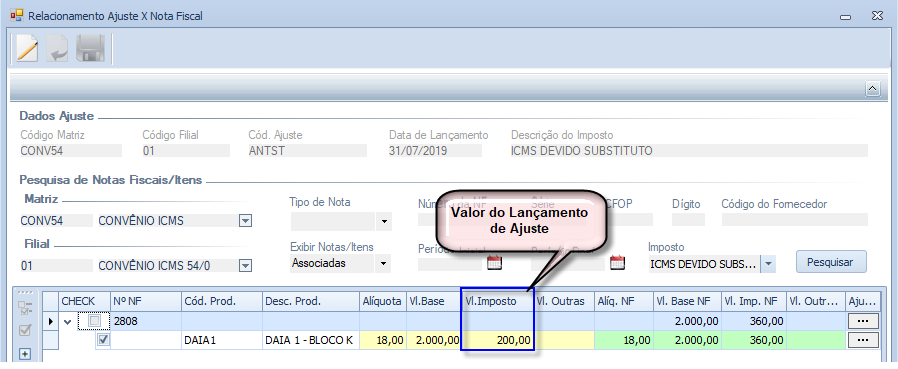Click the Pesquisar button
Image resolution: width=898 pixels, height=369 pixels.
tap(830, 262)
